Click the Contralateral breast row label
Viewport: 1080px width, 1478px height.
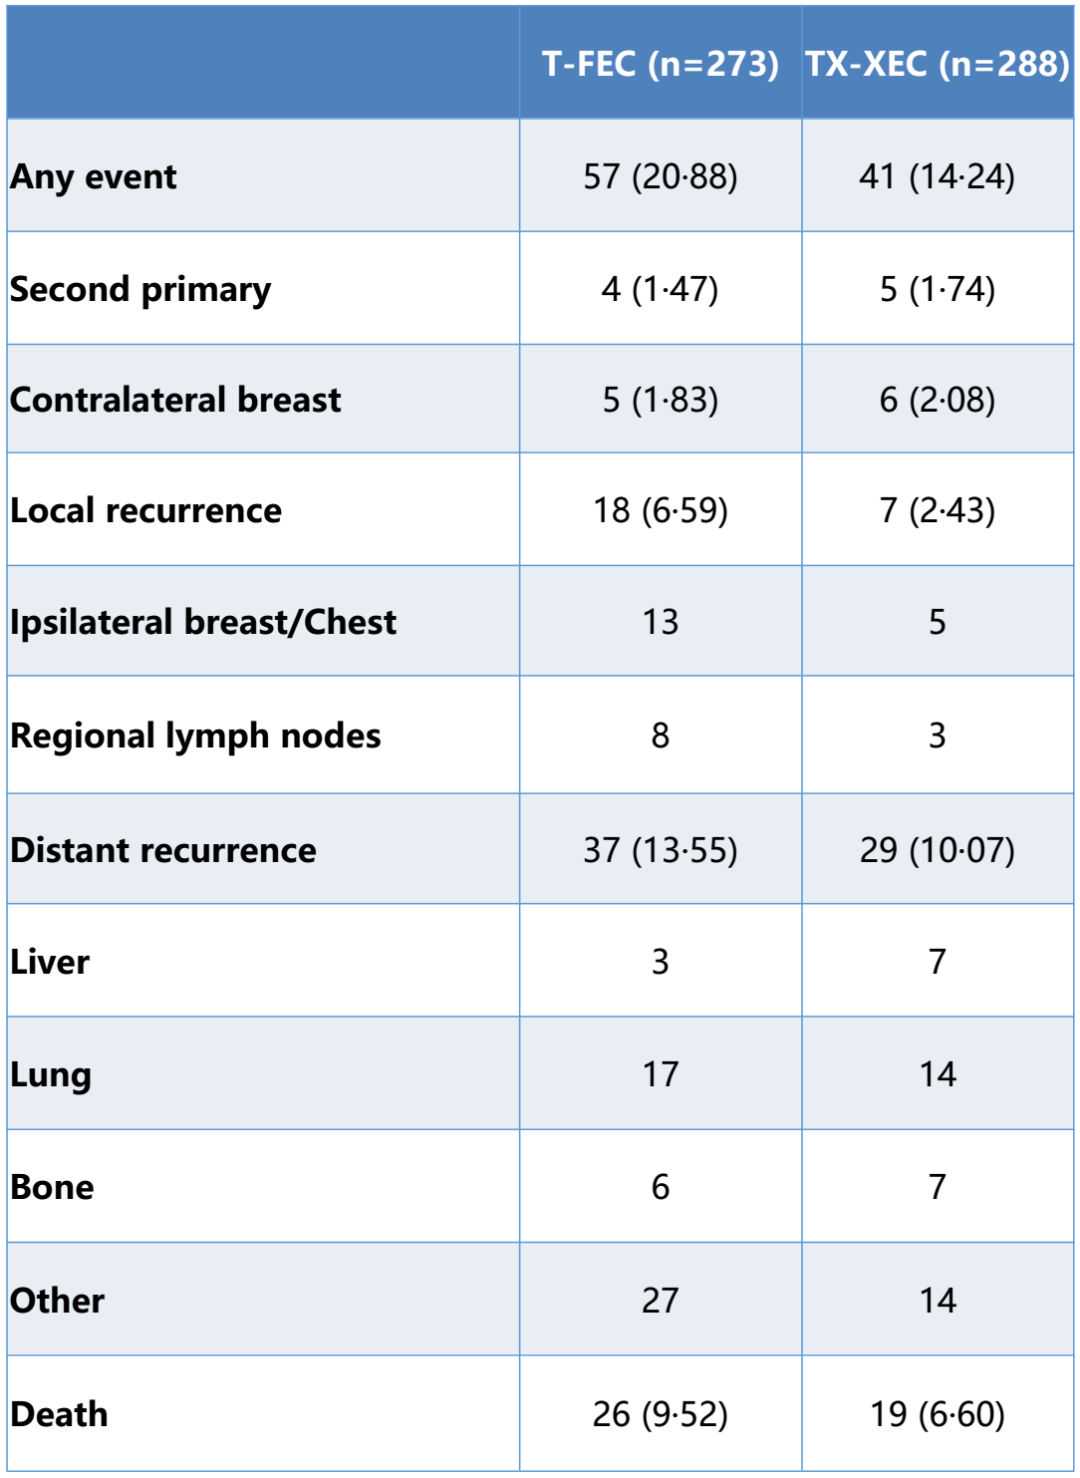175,400
